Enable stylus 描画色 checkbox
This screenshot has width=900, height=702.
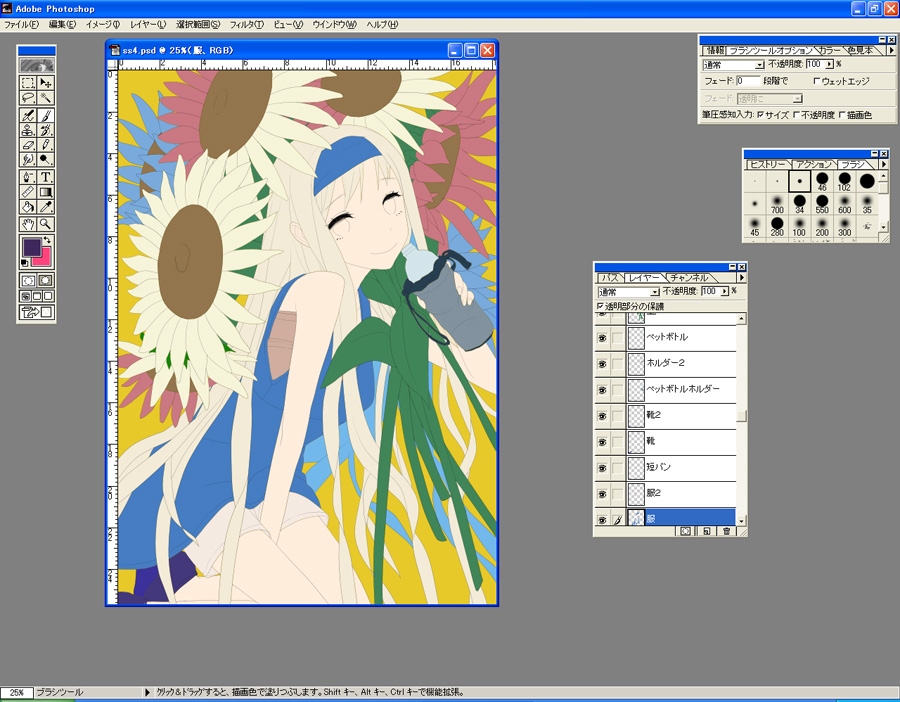(842, 115)
